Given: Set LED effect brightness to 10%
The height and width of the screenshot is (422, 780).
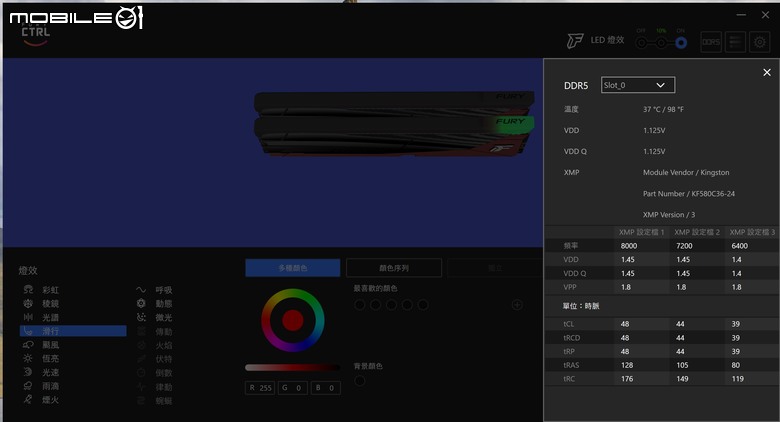Looking at the screenshot, I should pyautogui.click(x=661, y=43).
